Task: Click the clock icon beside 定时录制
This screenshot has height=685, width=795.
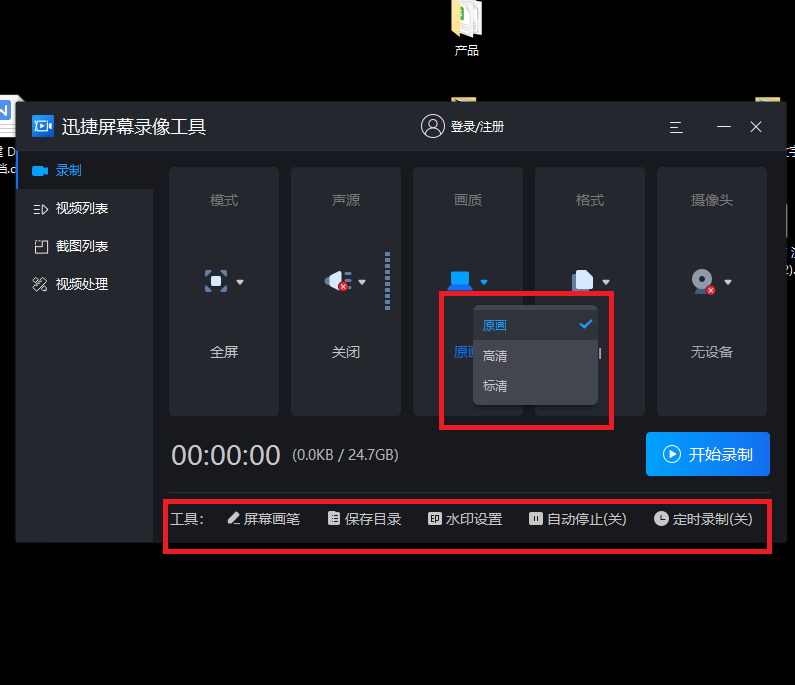Action: [661, 519]
